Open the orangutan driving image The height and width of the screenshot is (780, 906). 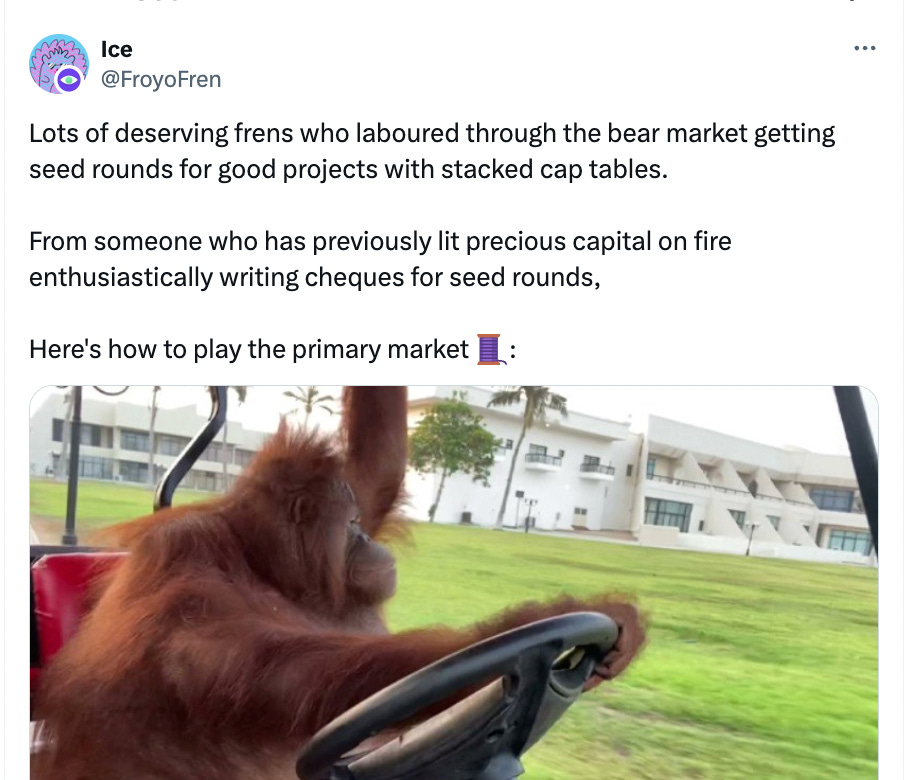454,582
